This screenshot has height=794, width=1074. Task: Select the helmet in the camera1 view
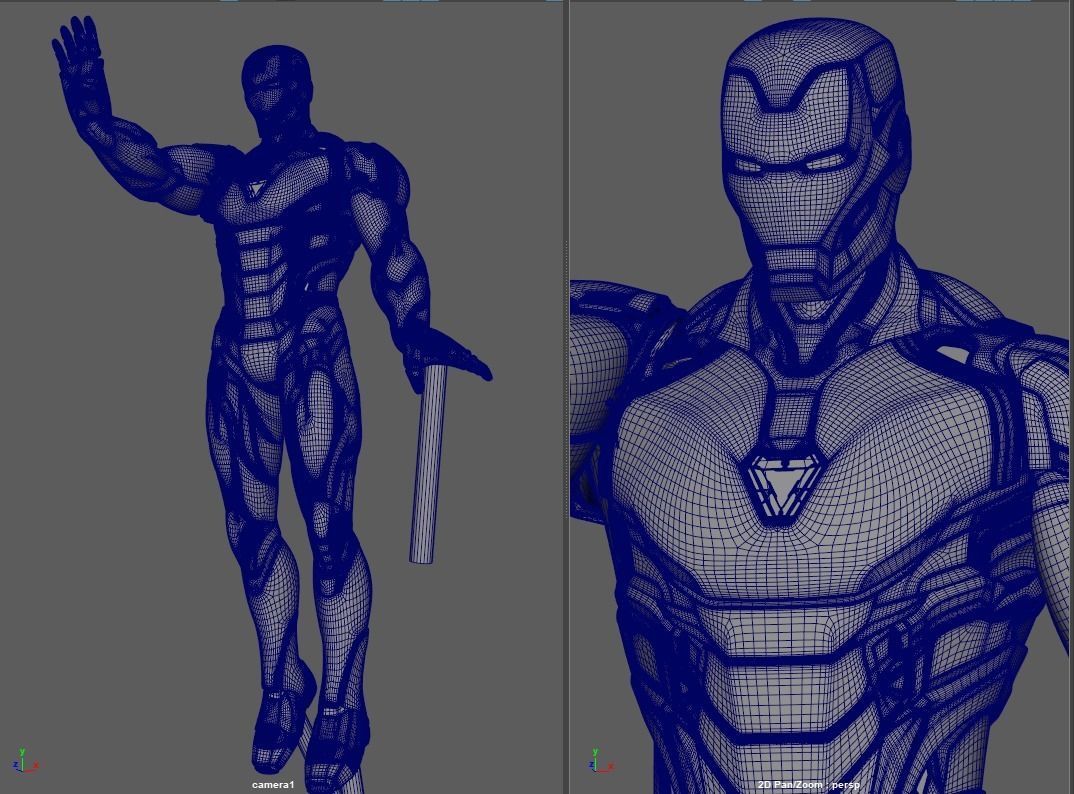(275, 89)
